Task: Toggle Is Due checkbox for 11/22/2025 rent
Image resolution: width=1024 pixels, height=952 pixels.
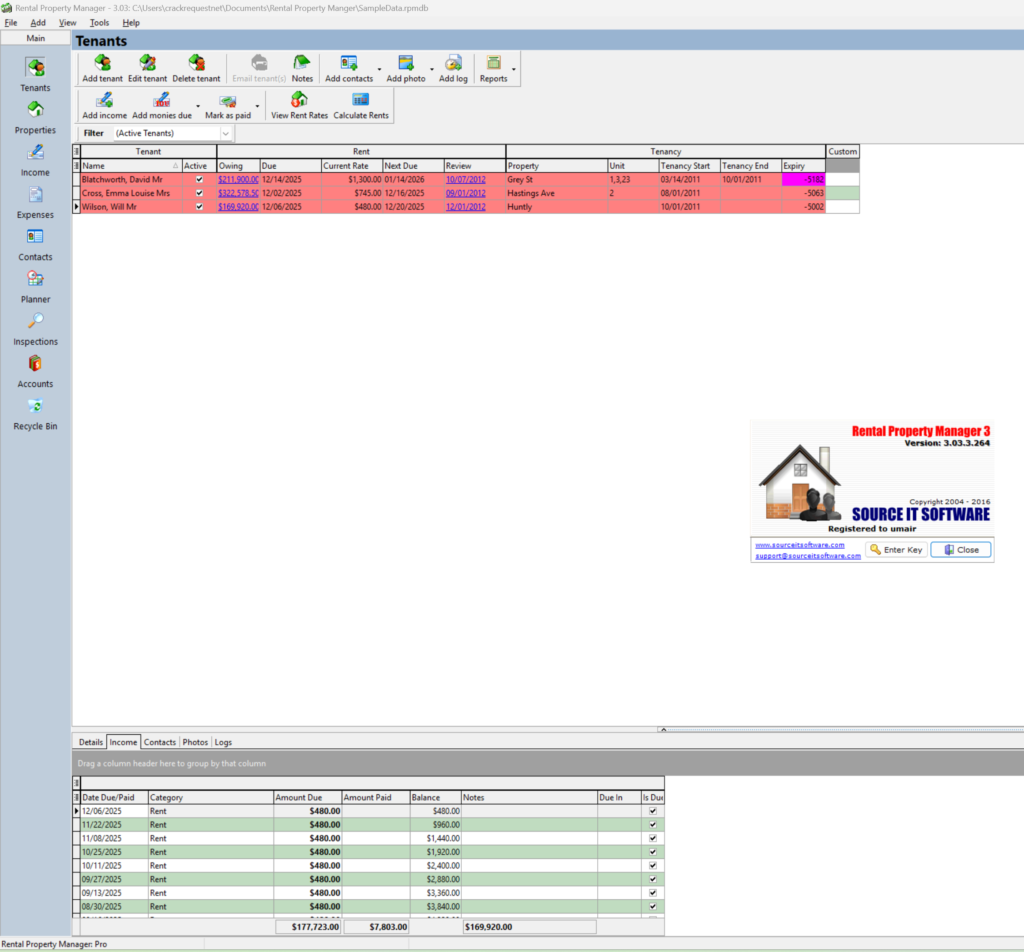Action: pyautogui.click(x=652, y=825)
